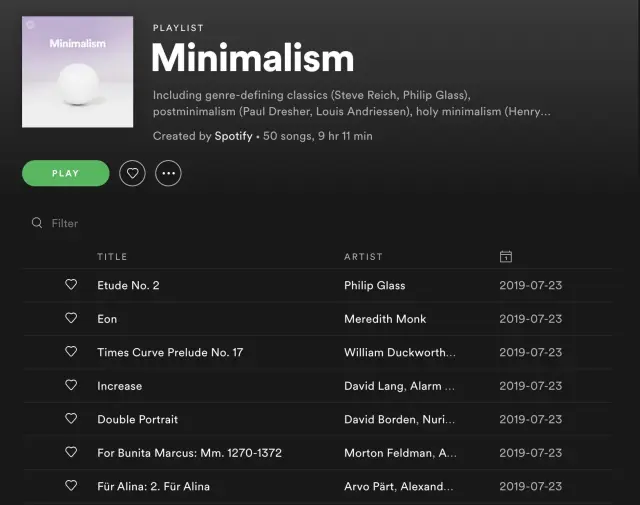
Task: Click the Filter magnifier icon
Action: coord(37,223)
